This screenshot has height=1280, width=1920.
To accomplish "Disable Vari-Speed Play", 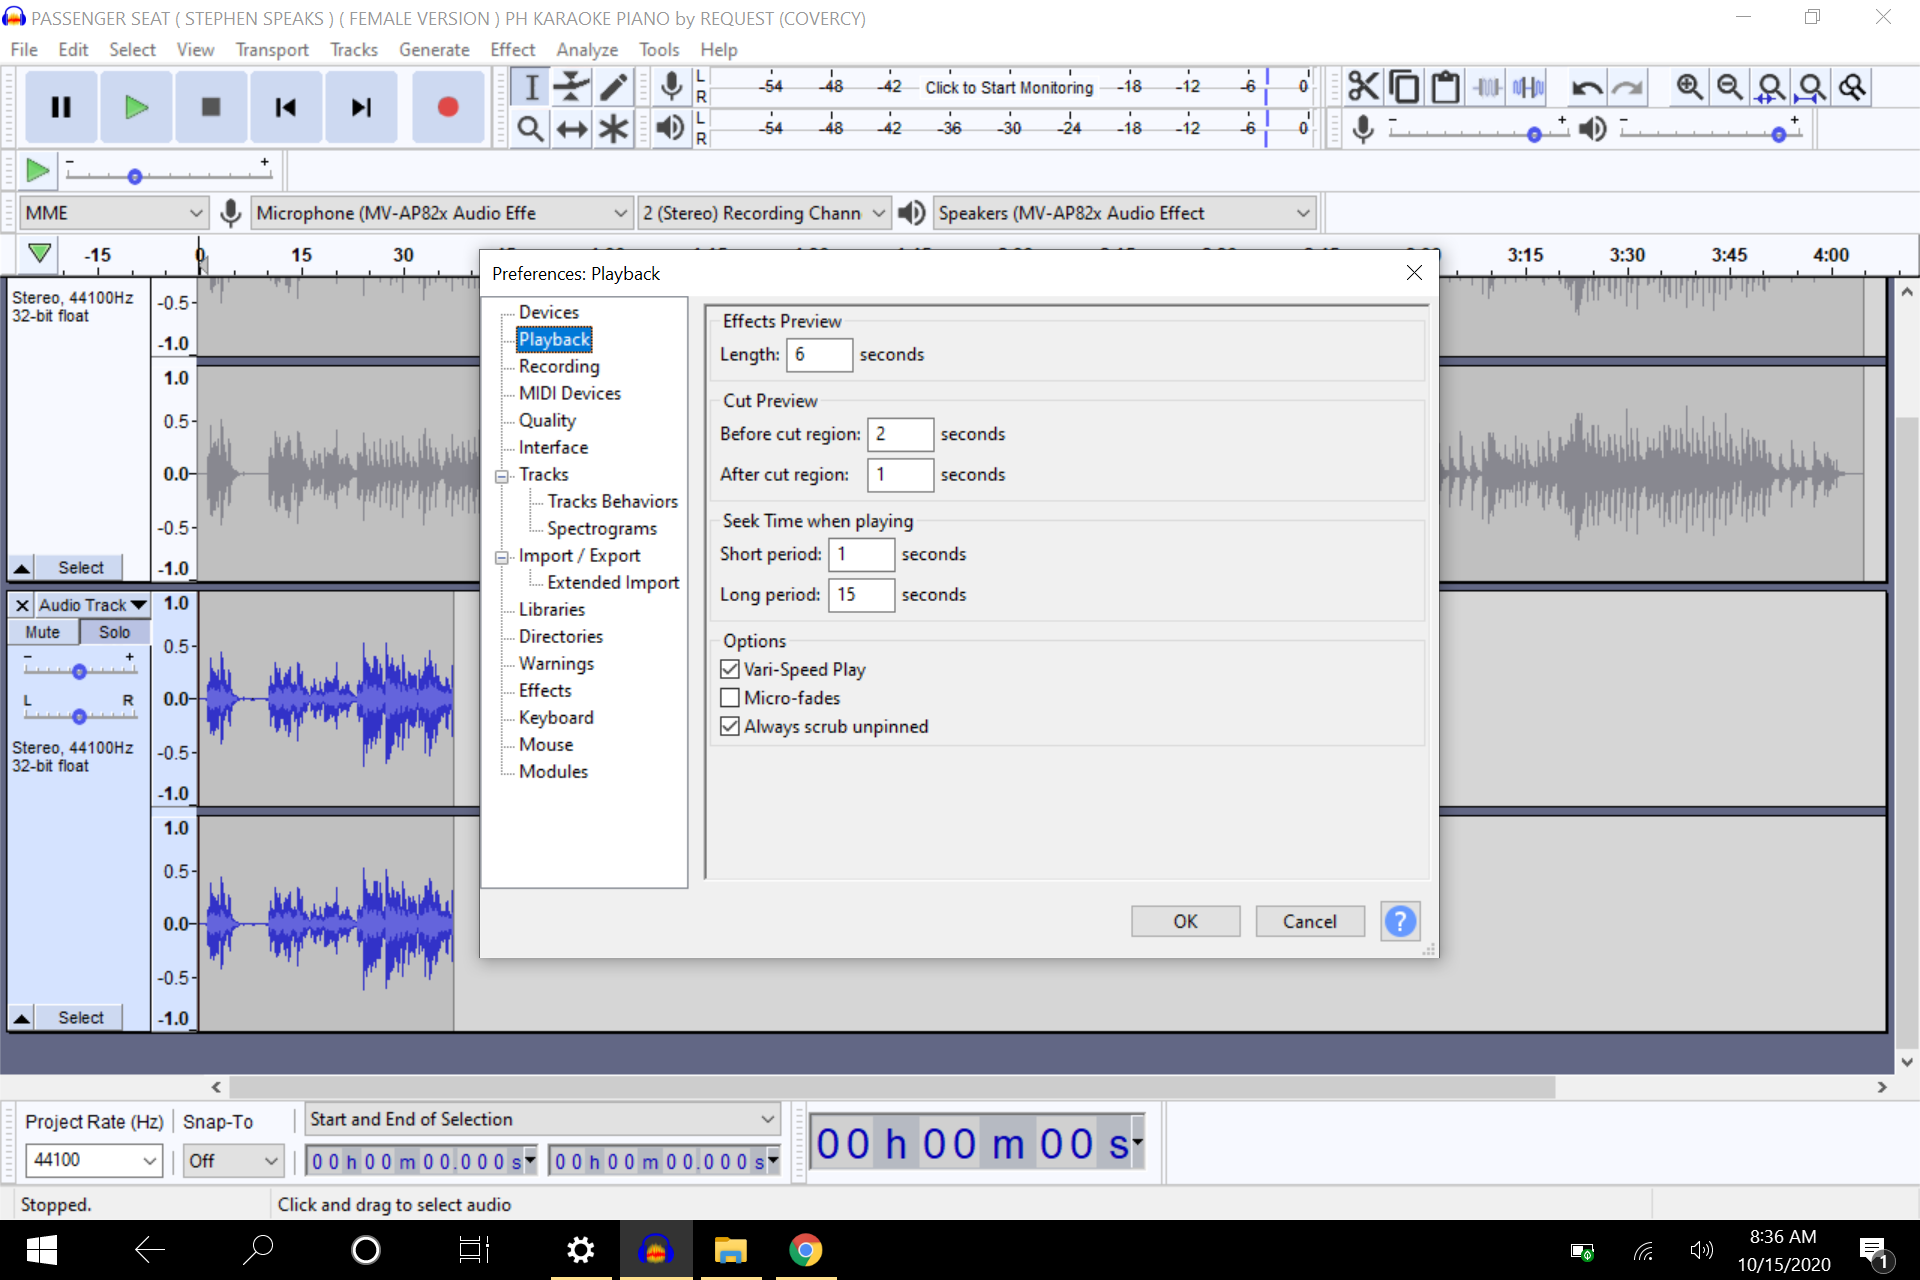I will [x=730, y=668].
